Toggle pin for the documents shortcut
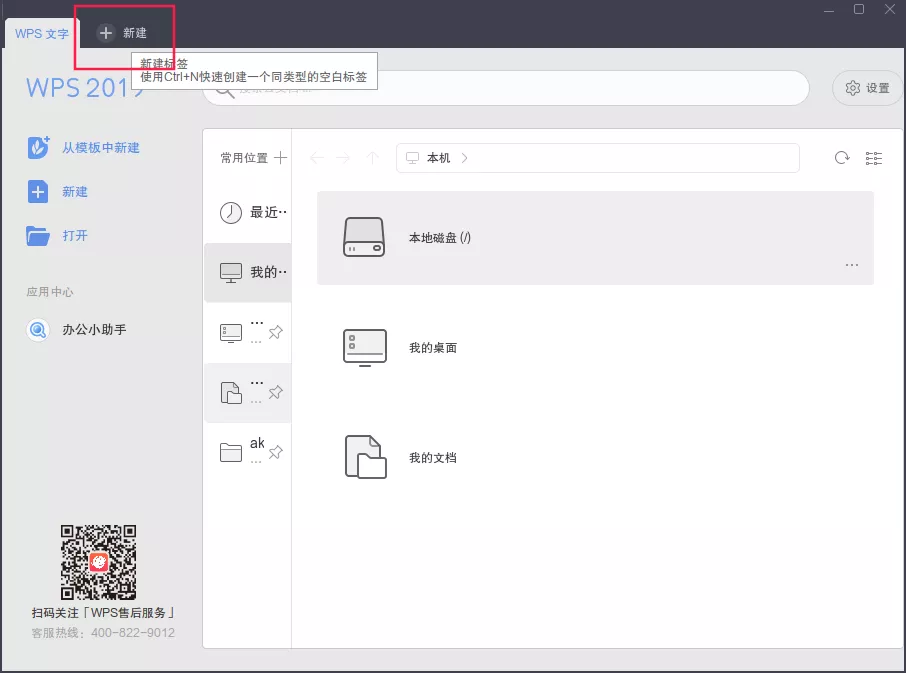The height and width of the screenshot is (673, 906). 276,392
